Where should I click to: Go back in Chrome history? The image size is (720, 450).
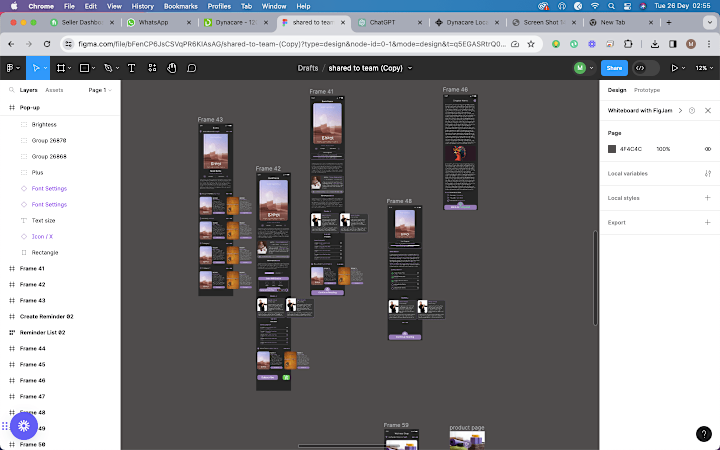[11, 44]
